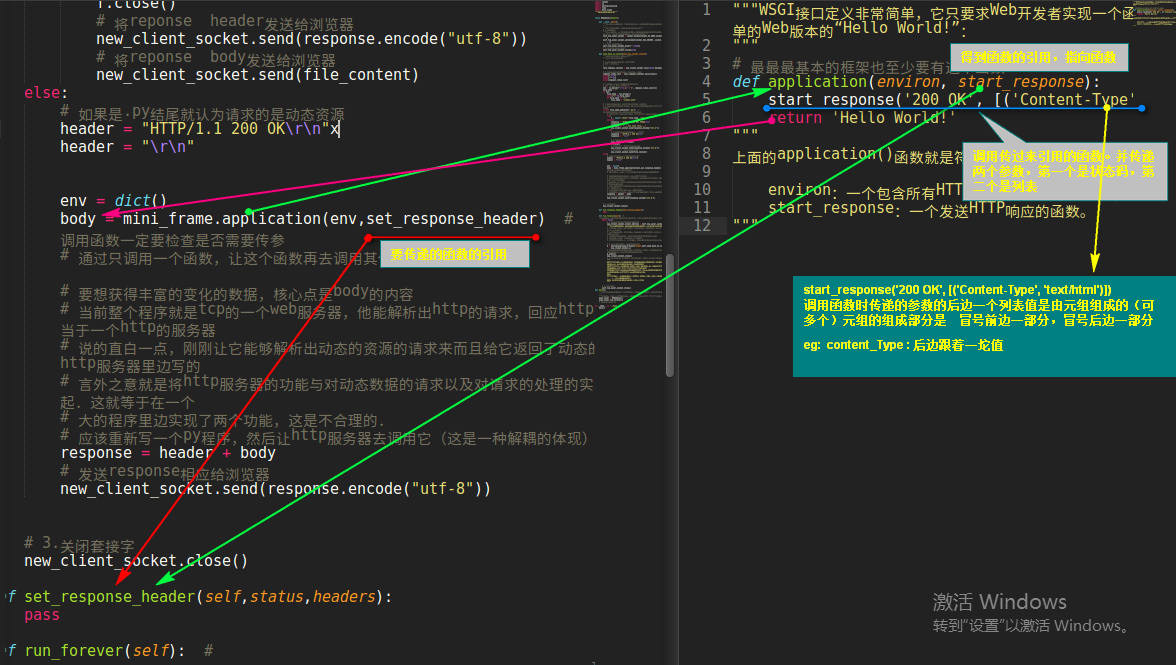Image resolution: width=1176 pixels, height=665 pixels.
Task: Click line number 12 in right pane gutter
Action: click(702, 226)
